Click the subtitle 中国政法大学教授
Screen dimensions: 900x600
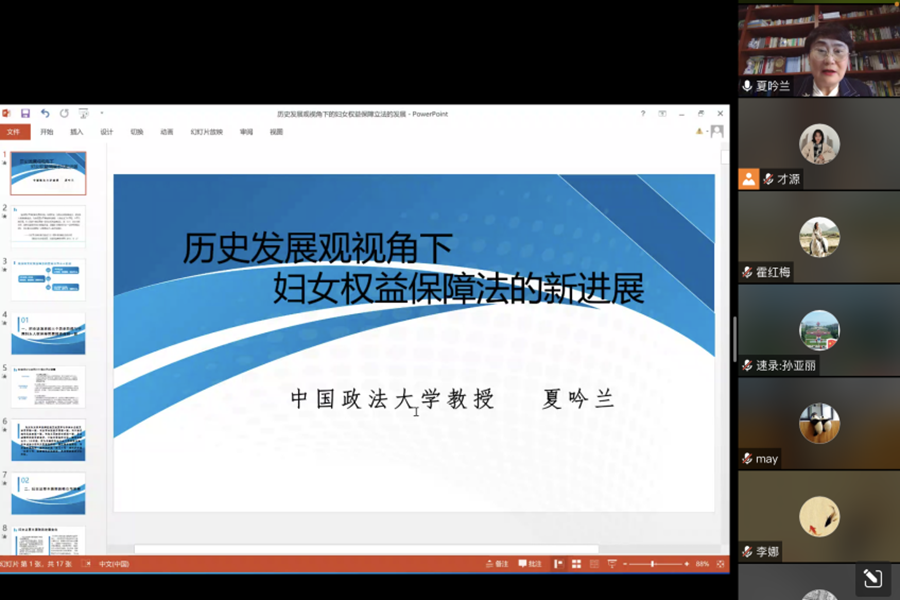coord(393,398)
